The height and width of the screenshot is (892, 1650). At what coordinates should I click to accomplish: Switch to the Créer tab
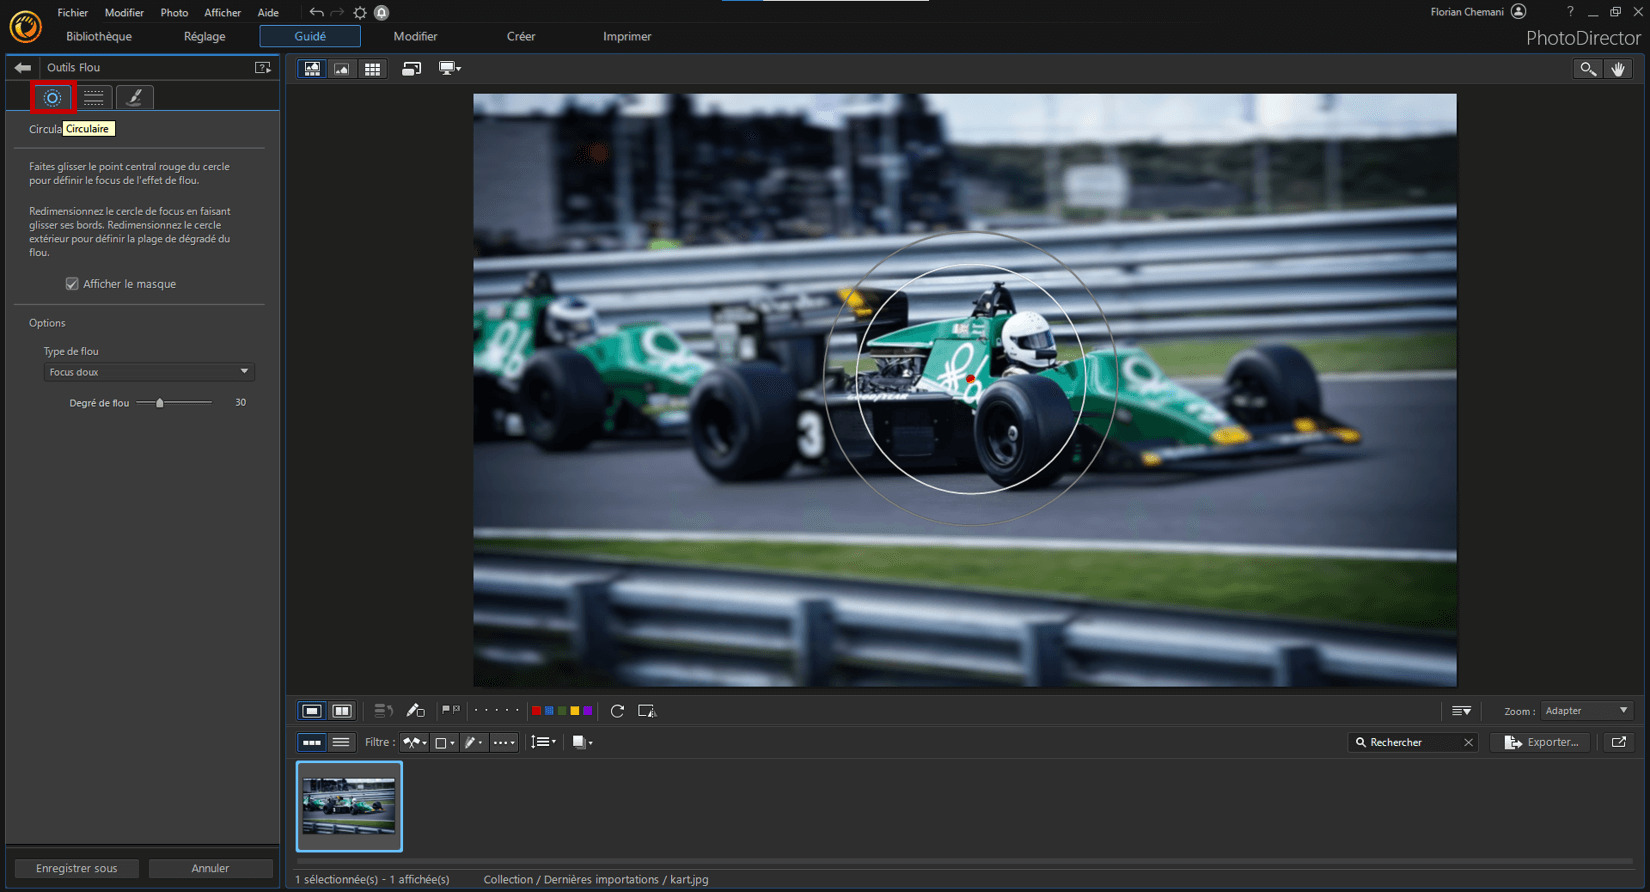click(521, 36)
